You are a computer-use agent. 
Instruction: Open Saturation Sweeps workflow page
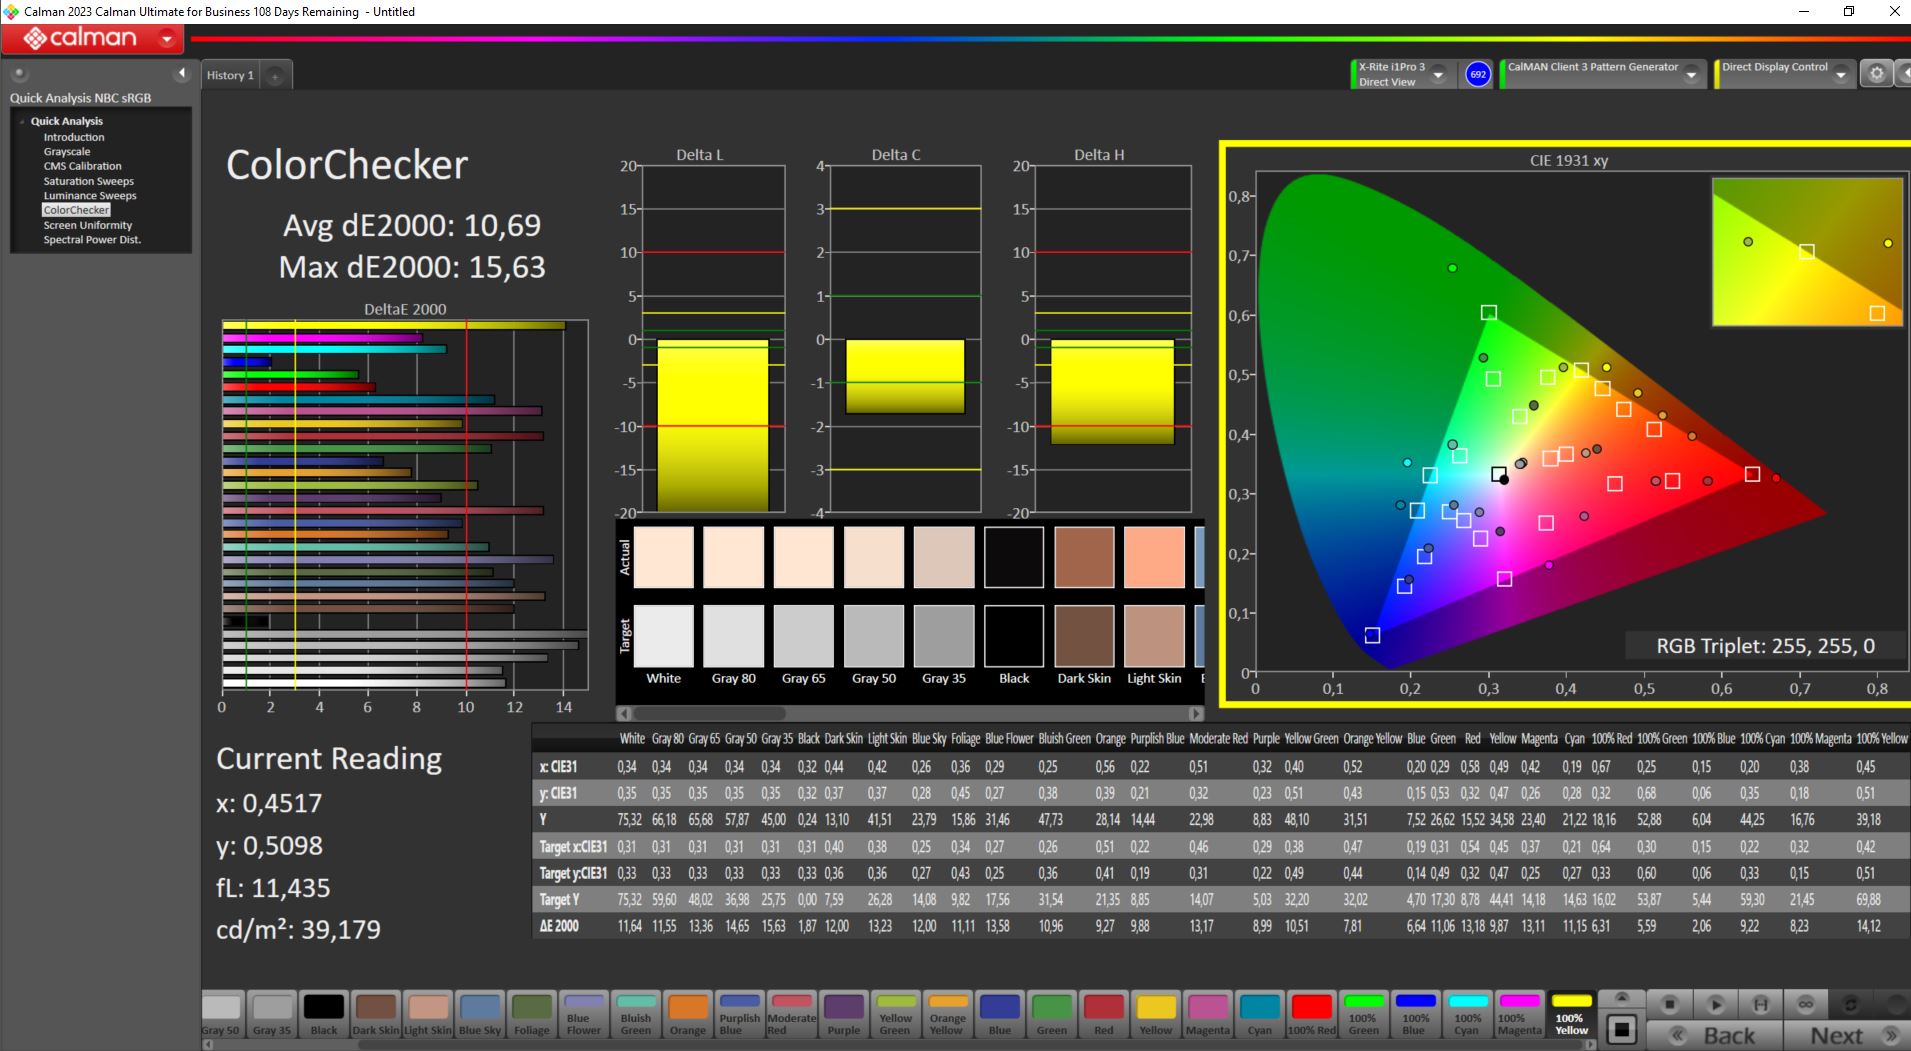(88, 181)
